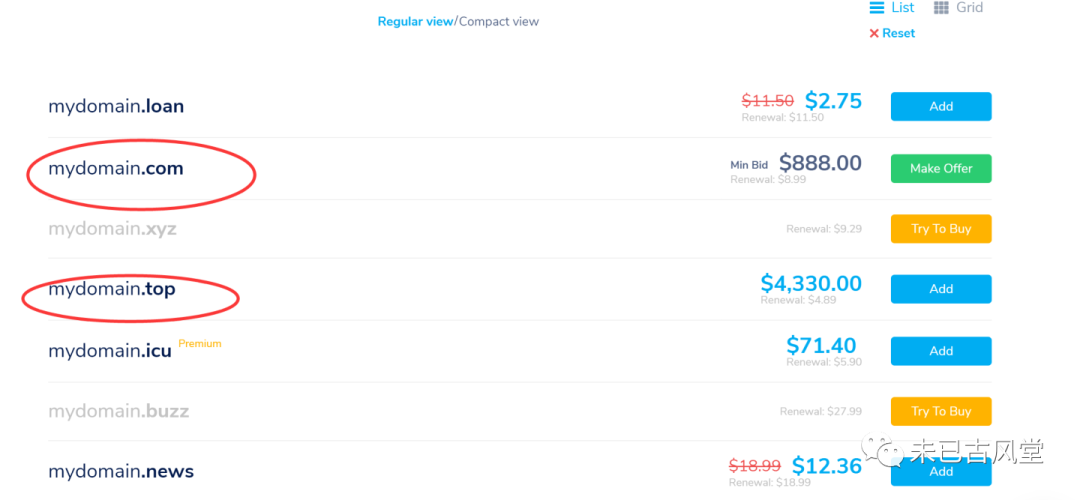Select the List layout label
Screen dimensions: 1080x500
[903, 8]
